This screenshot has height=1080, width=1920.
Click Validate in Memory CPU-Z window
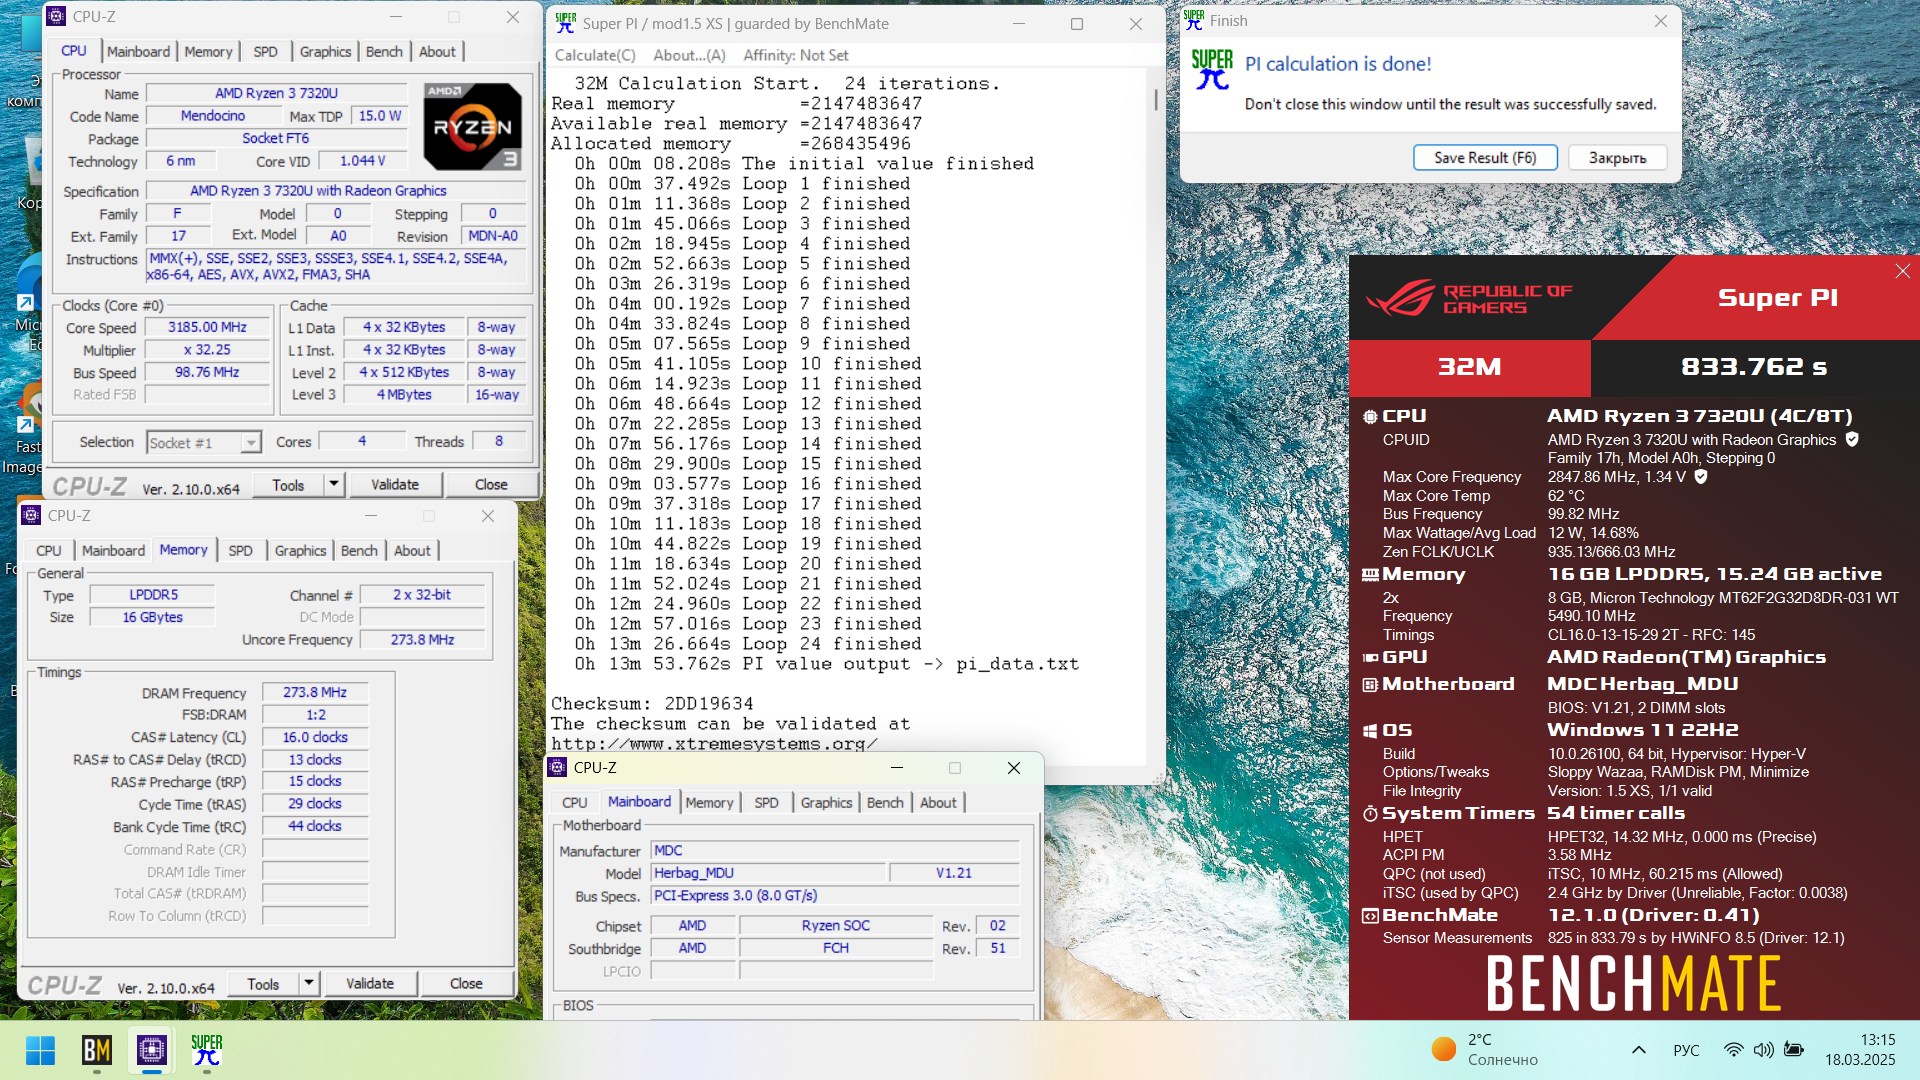click(x=370, y=984)
